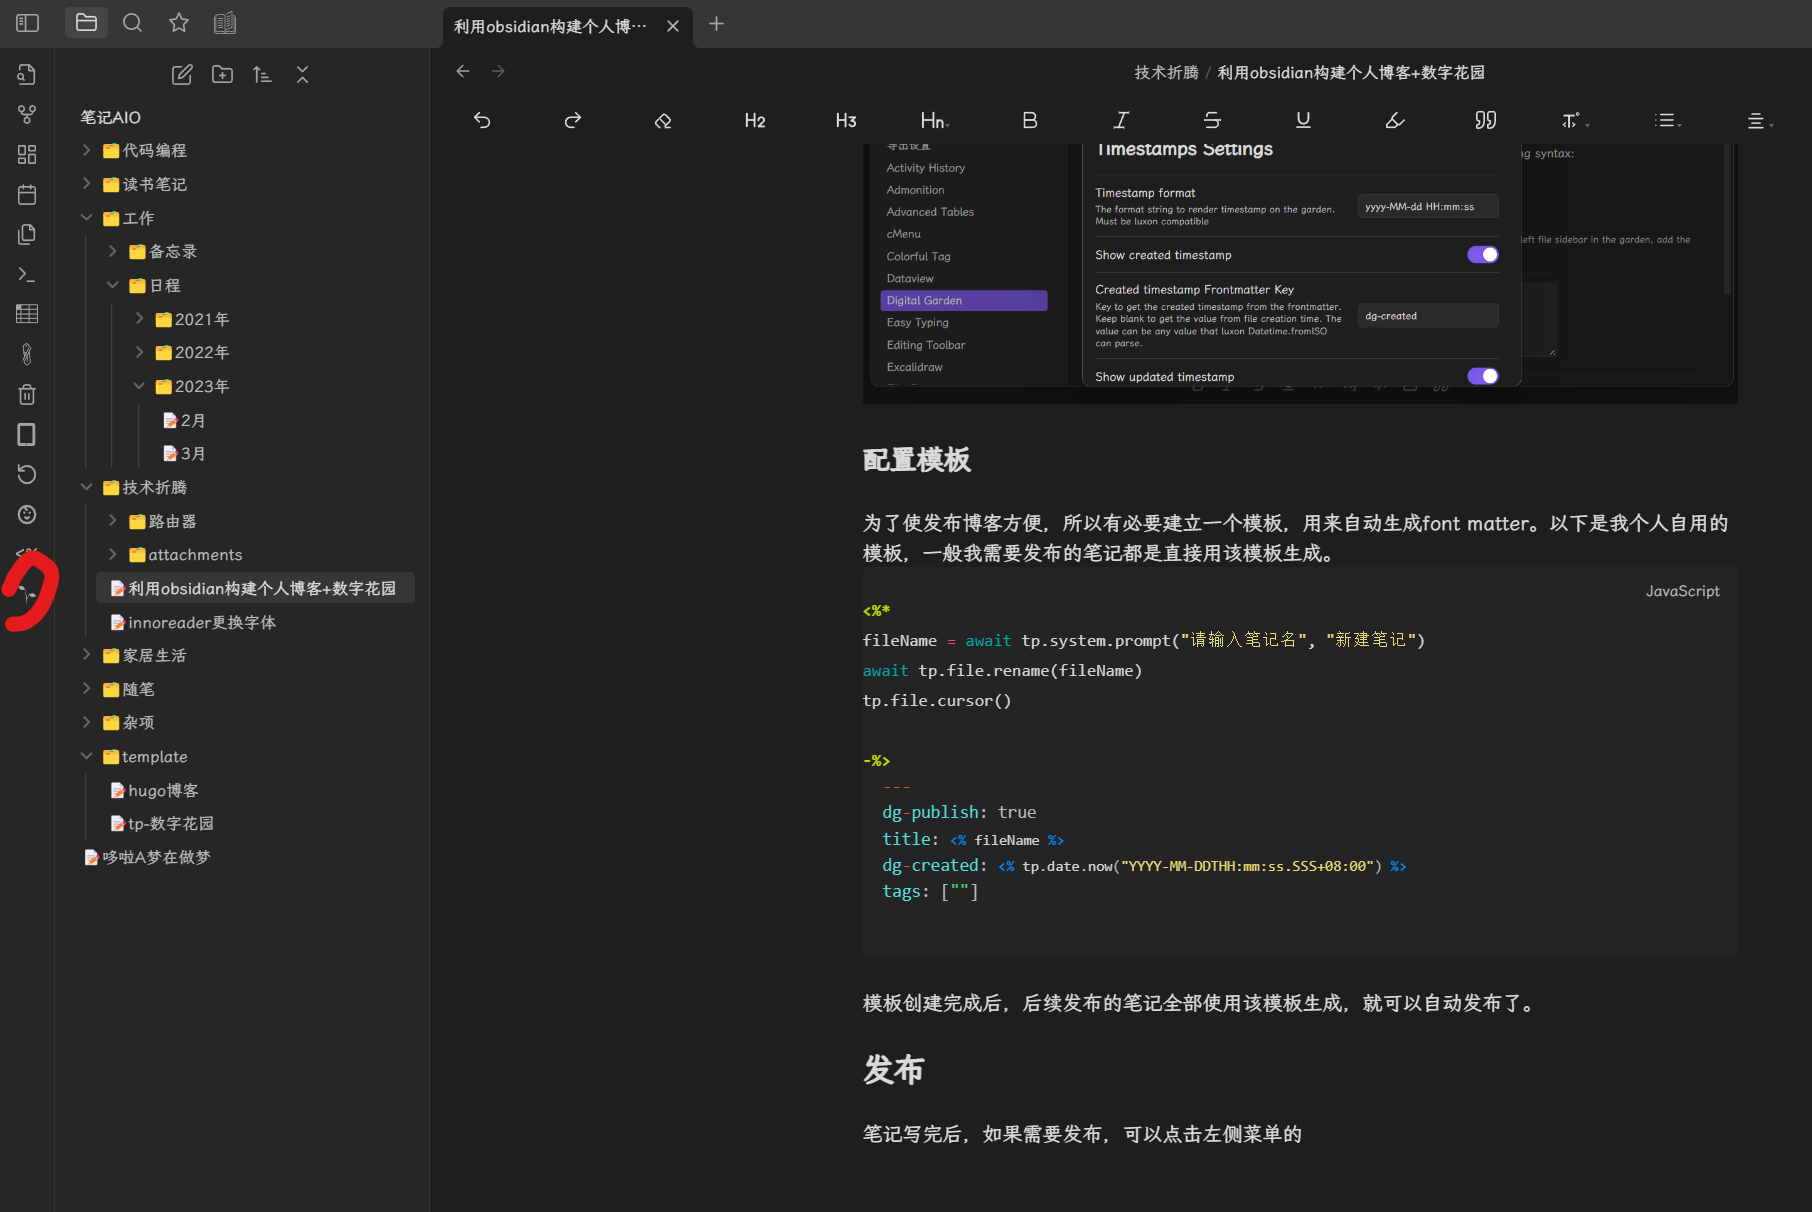Apply highlight with the marker icon
This screenshot has height=1212, width=1812.
pos(1395,120)
